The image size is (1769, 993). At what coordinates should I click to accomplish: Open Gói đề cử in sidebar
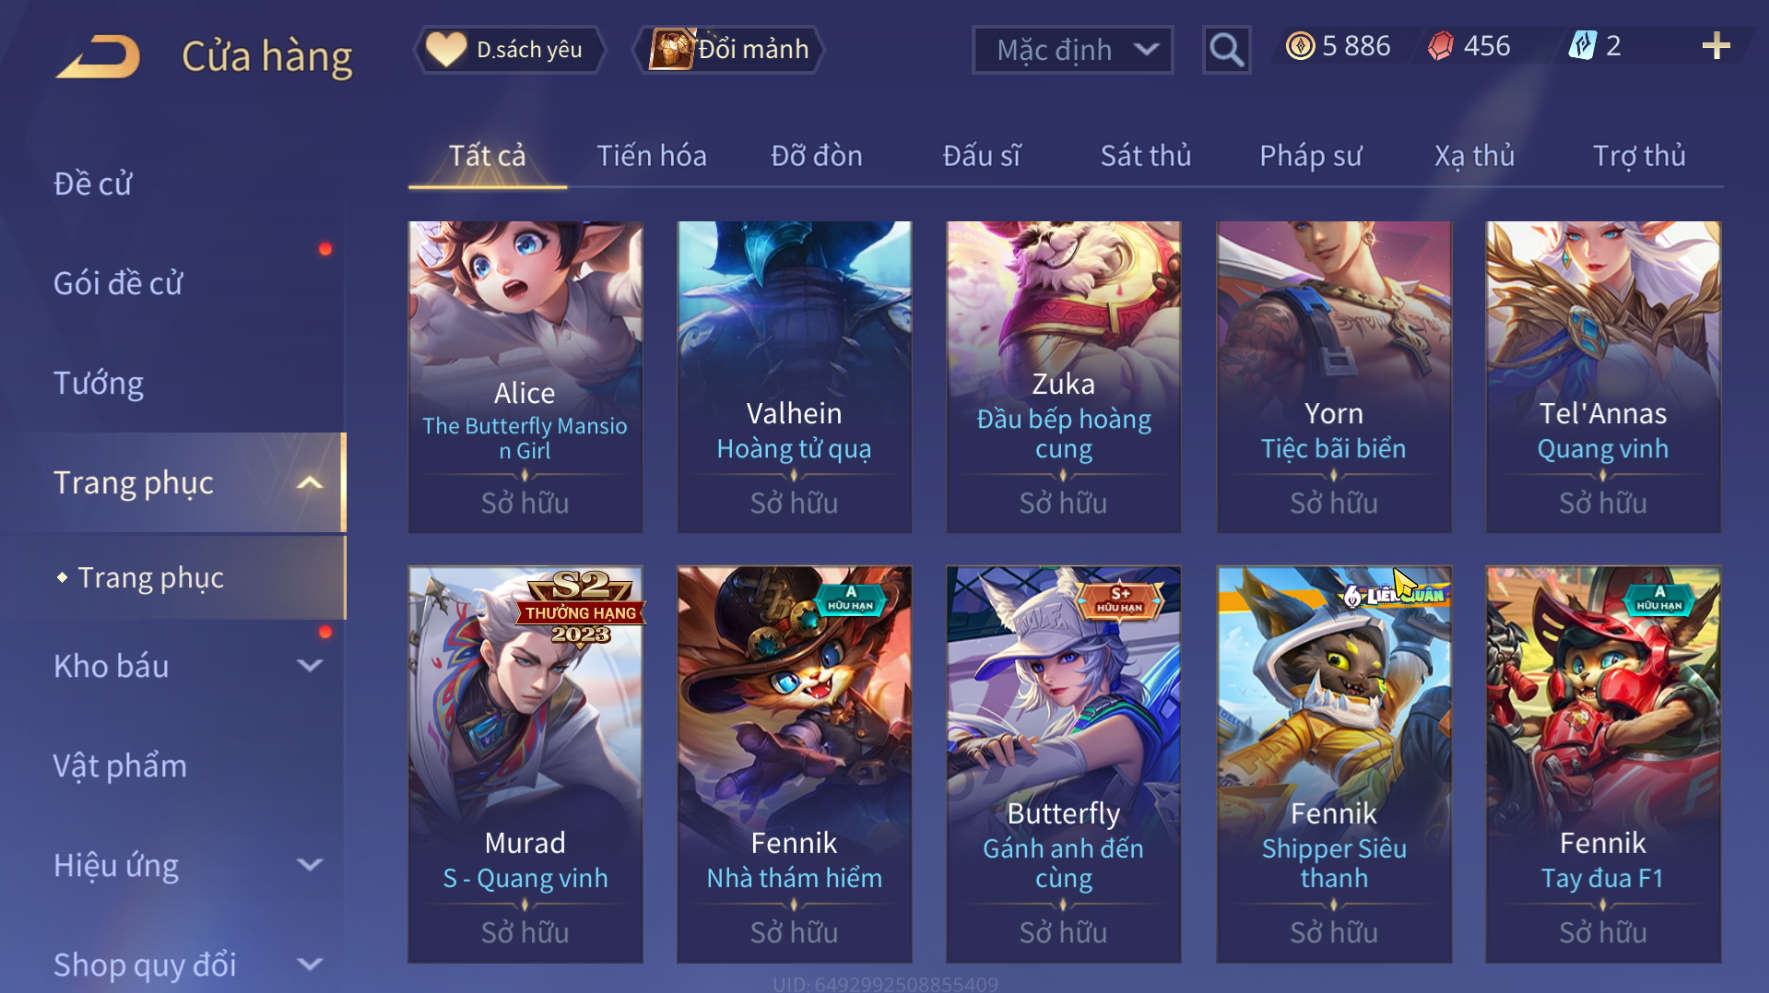tap(118, 283)
